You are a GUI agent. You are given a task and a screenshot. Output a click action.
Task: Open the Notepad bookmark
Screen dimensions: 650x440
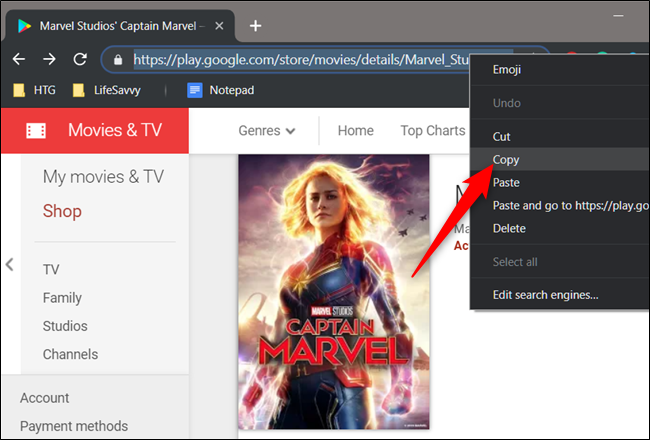click(x=221, y=90)
